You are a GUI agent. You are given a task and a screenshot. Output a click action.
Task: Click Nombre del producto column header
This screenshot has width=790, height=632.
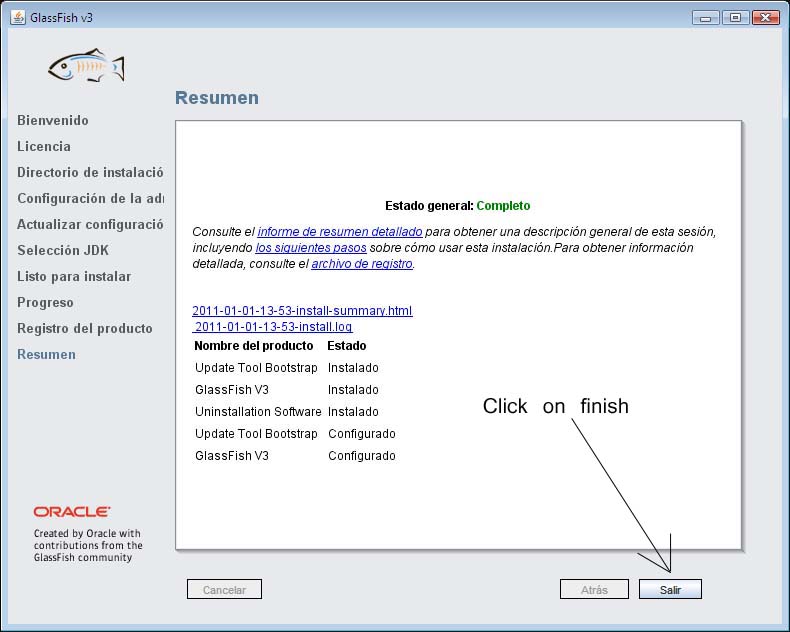[253, 346]
